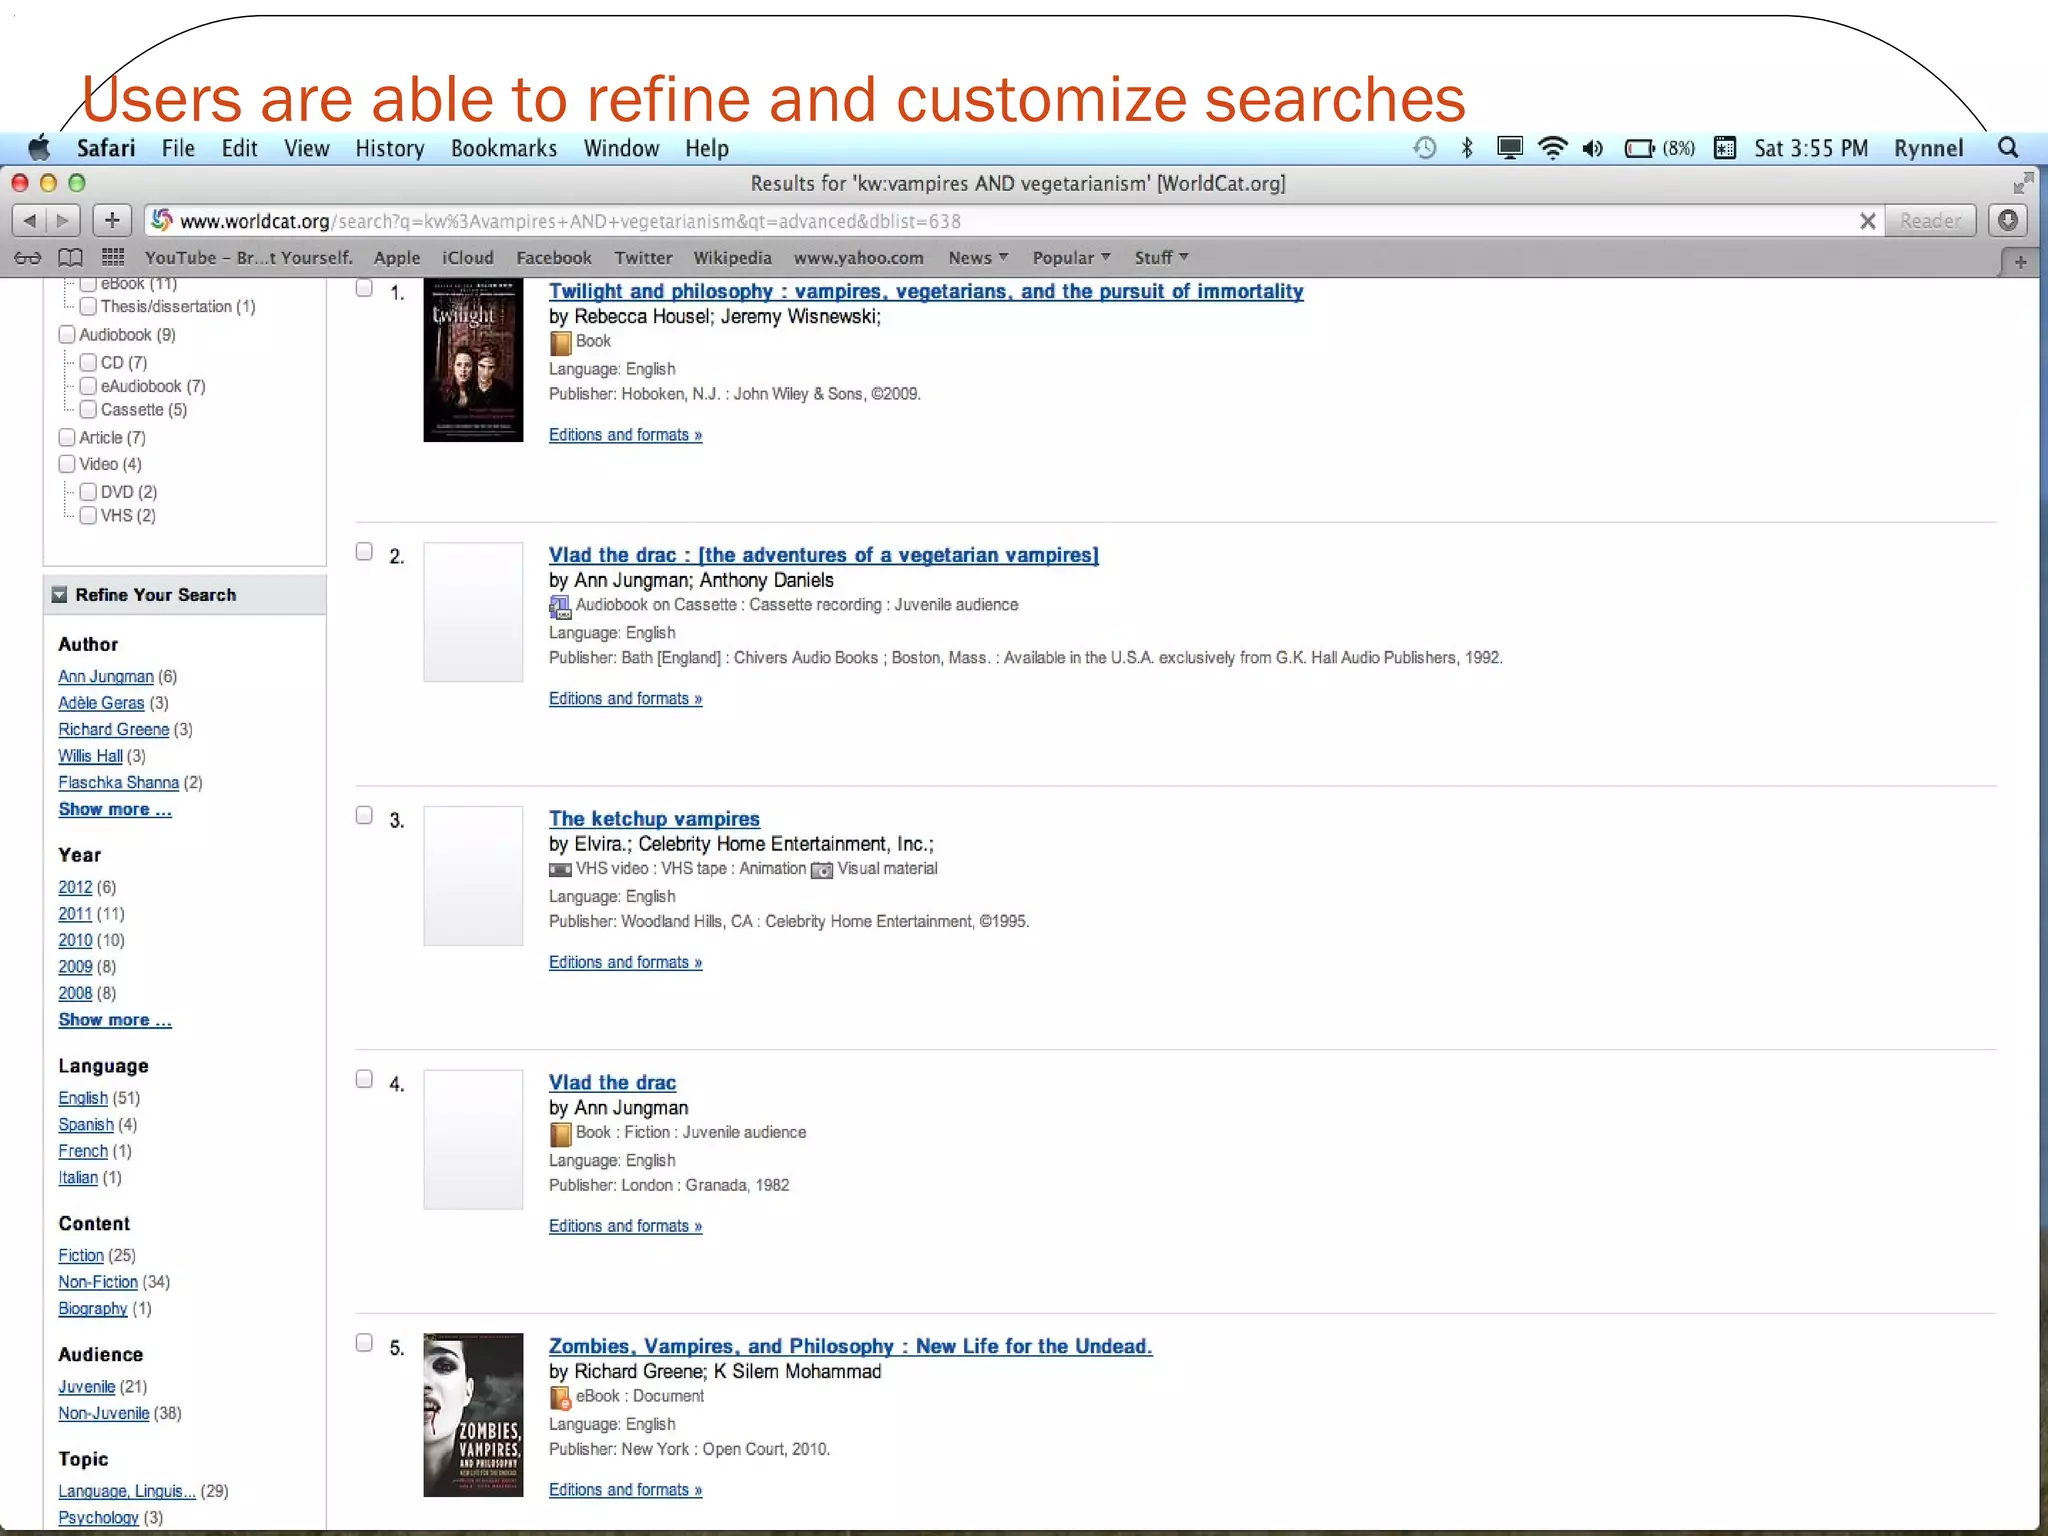Tick the CD checkbox
This screenshot has height=1536, width=2048.
click(88, 362)
